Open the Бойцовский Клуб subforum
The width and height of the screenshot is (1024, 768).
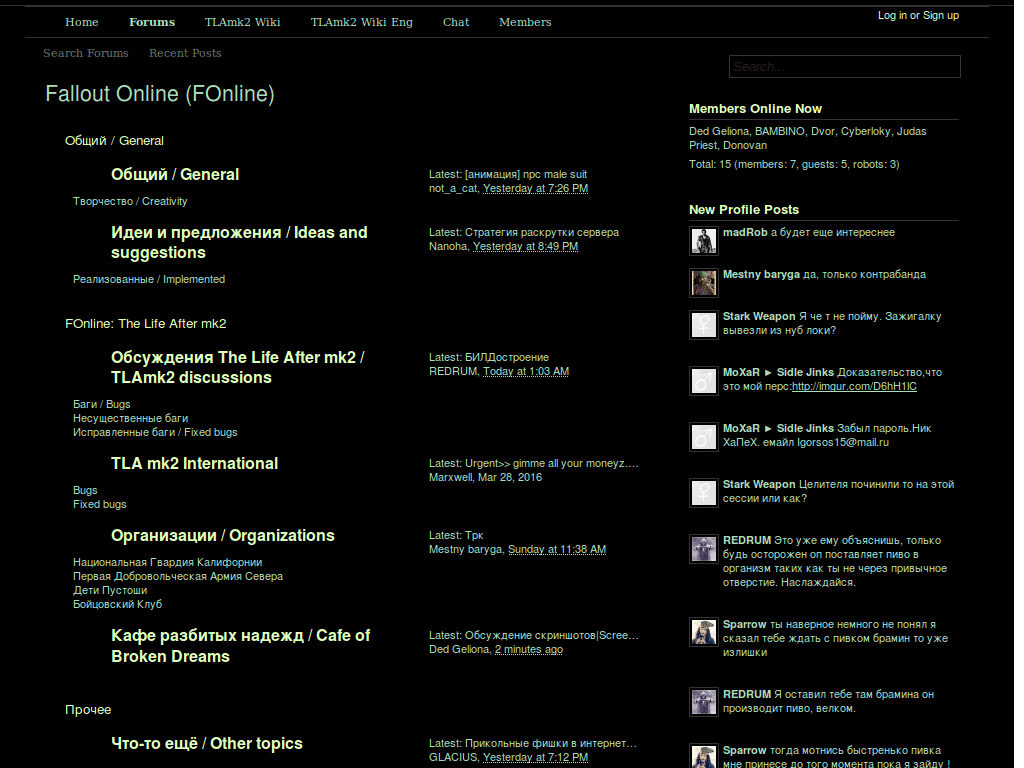point(118,604)
